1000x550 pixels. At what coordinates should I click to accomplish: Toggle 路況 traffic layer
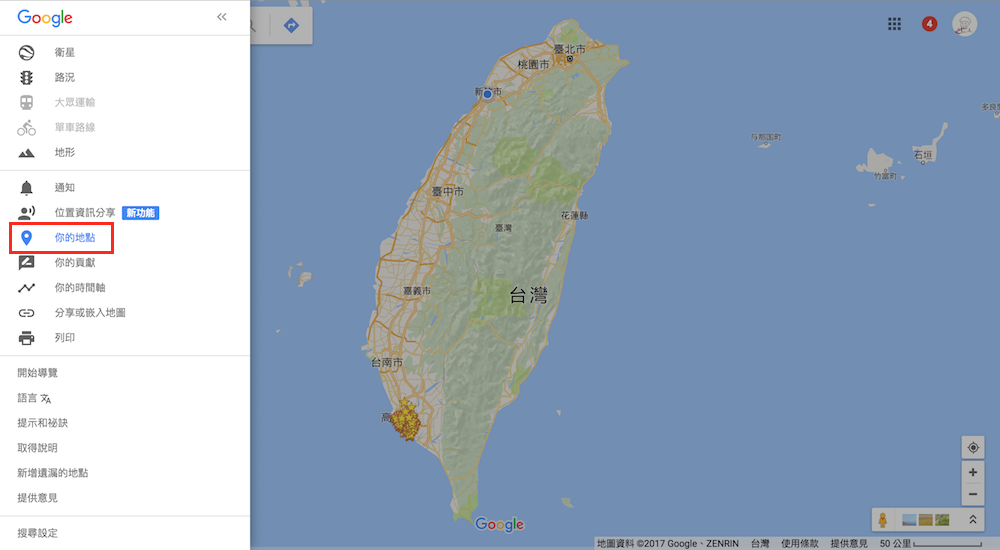[64, 77]
